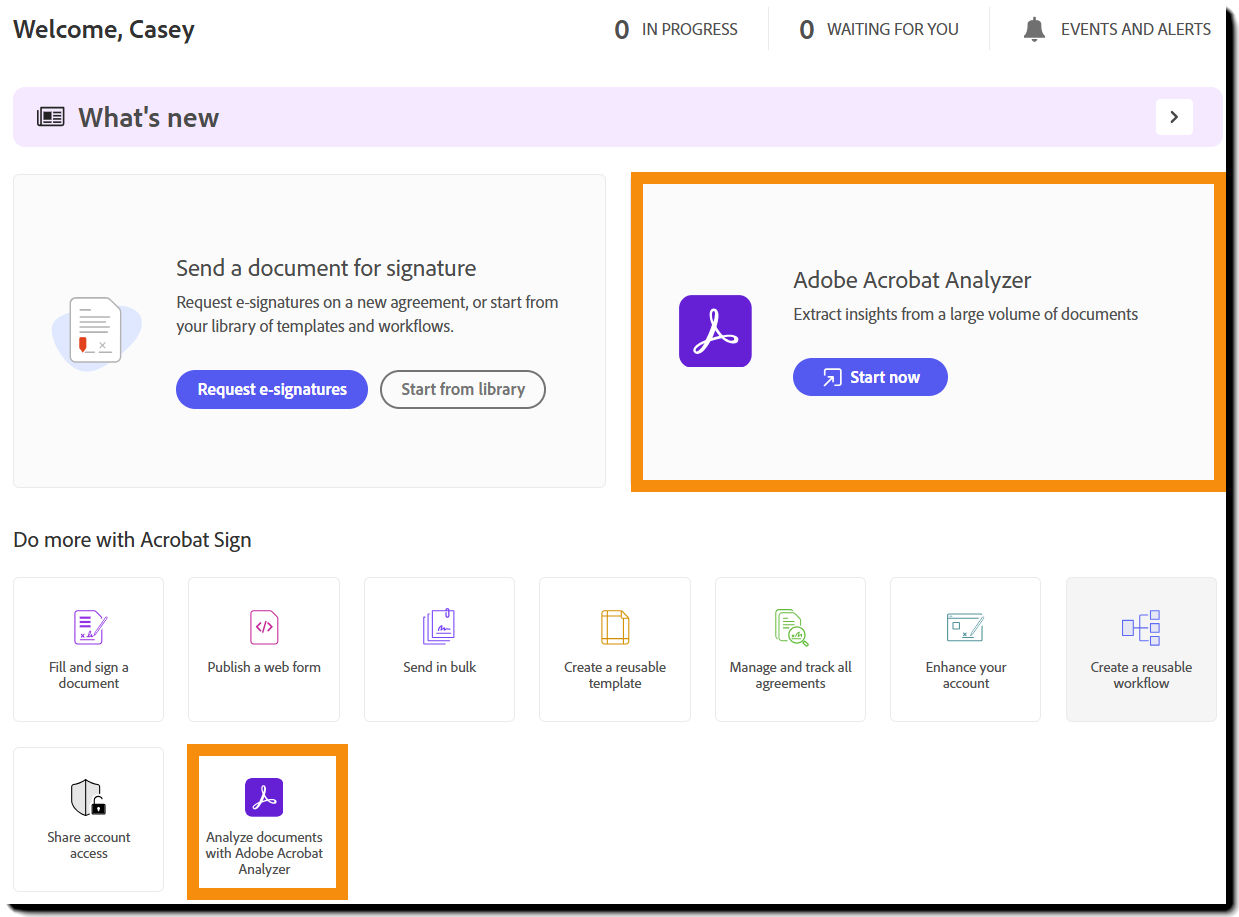
Task: Open Manage and track all agreements
Action: pos(790,627)
